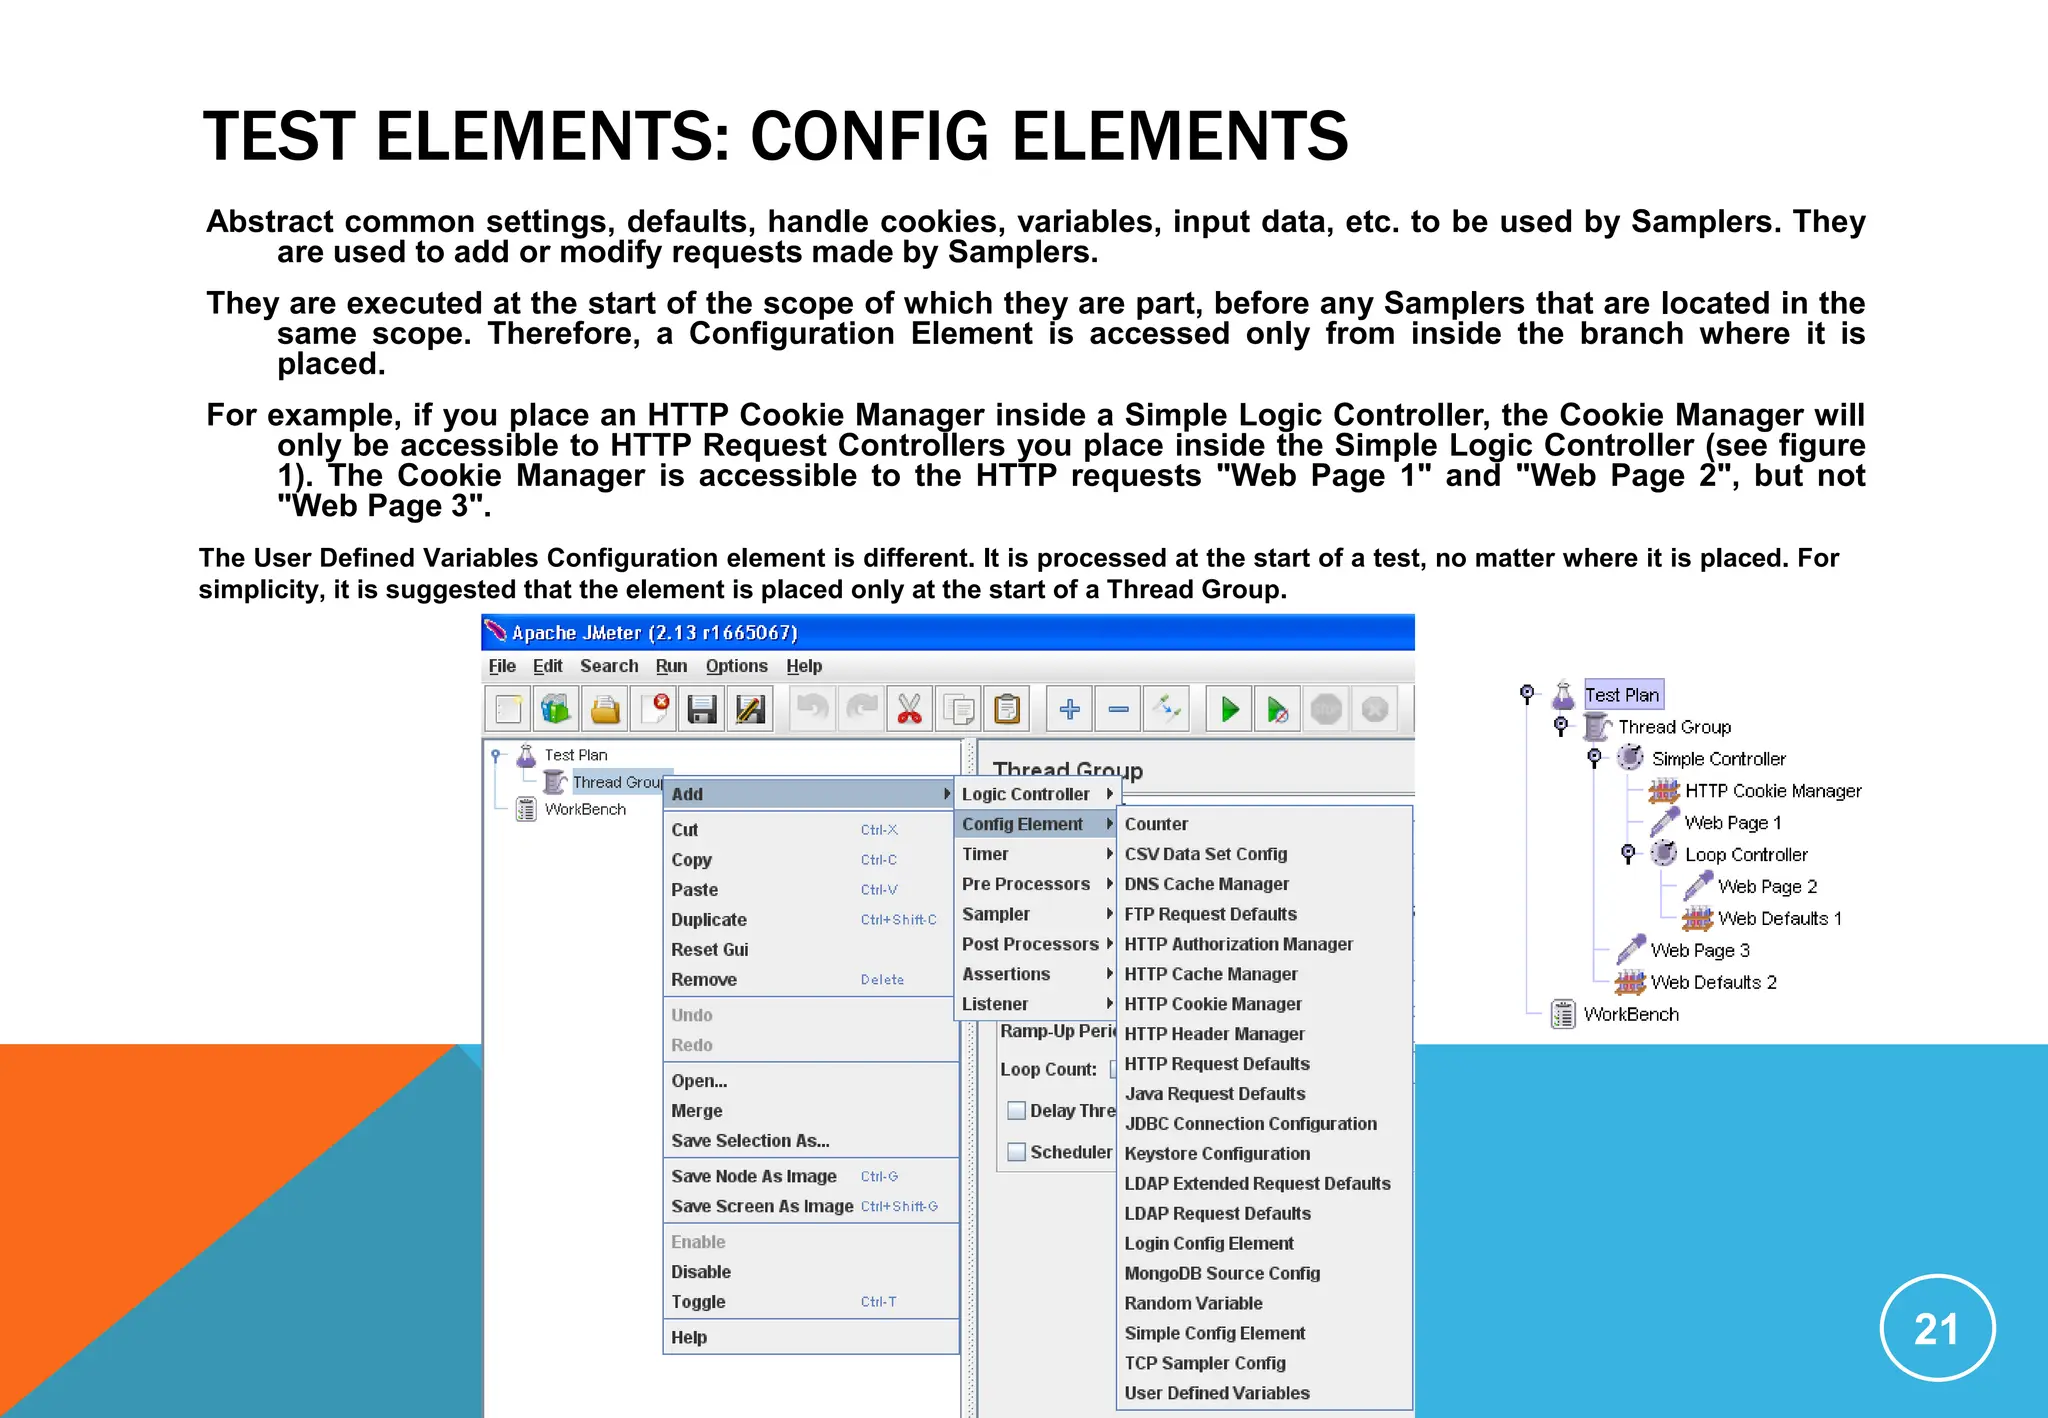The image size is (2048, 1418).
Task: Select WorkBench in left tree
Action: tap(584, 809)
